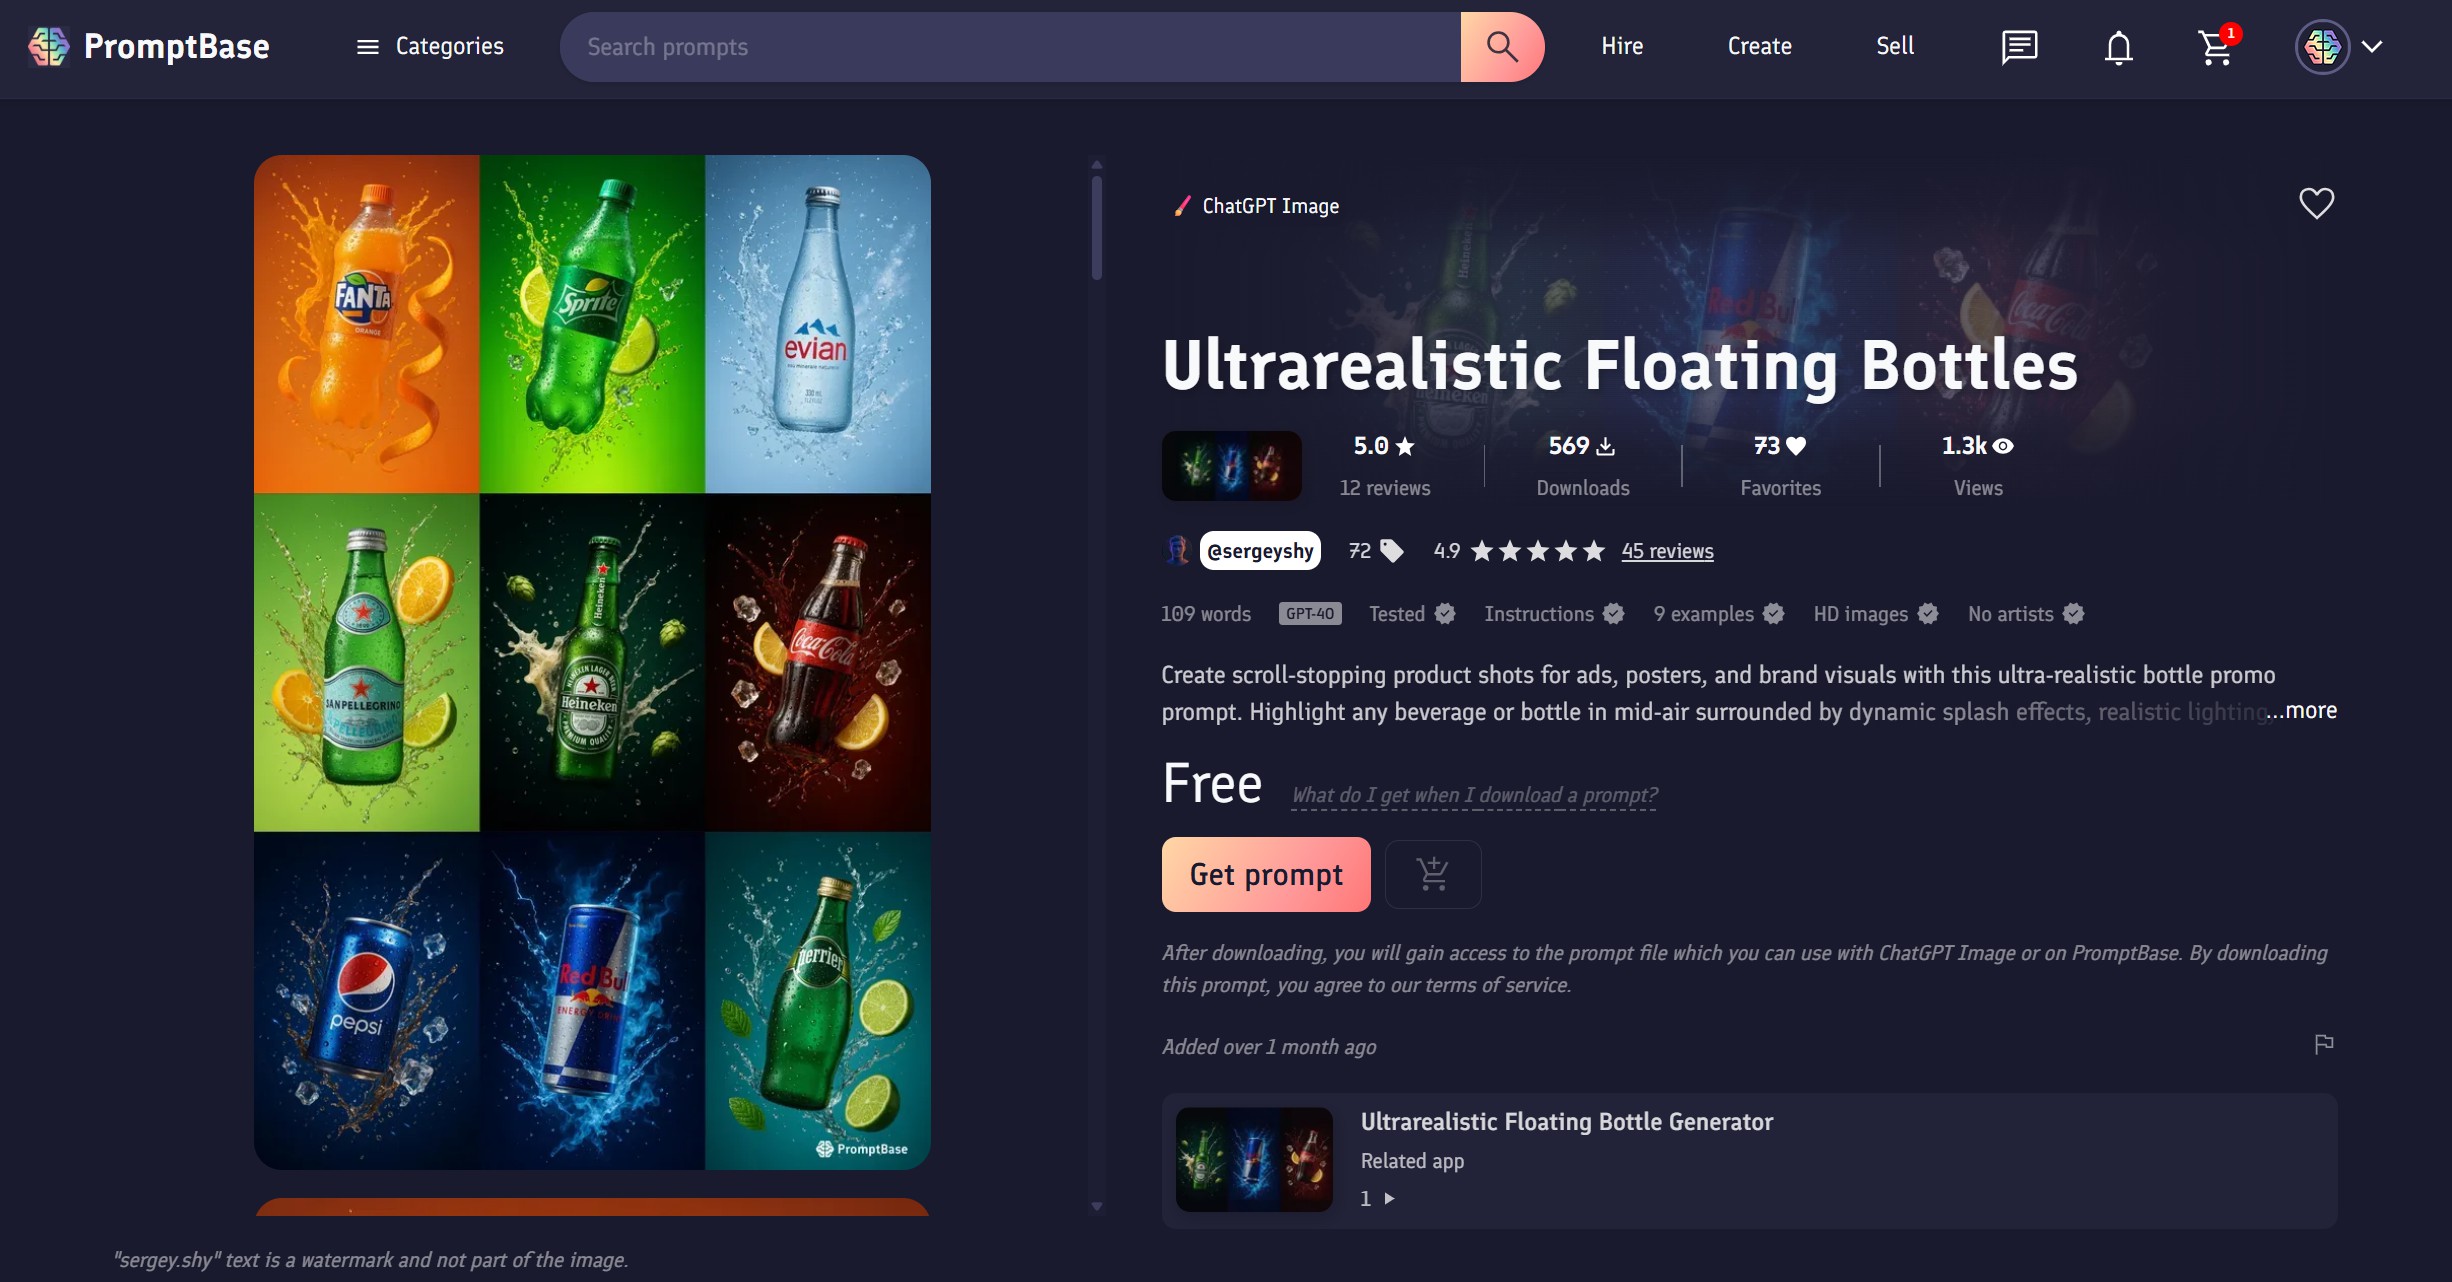Viewport: 2452px width, 1282px height.
Task: Focus the Search prompts field
Action: pos(1010,46)
